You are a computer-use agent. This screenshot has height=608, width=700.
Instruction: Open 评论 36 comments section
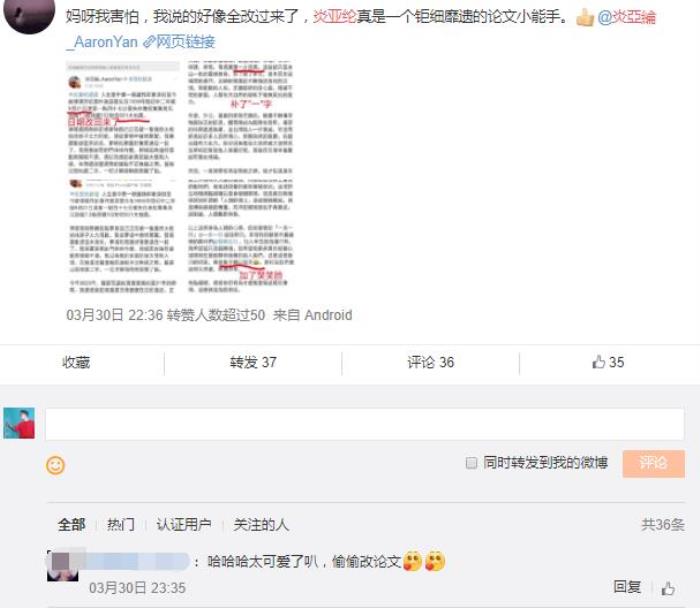pos(431,362)
